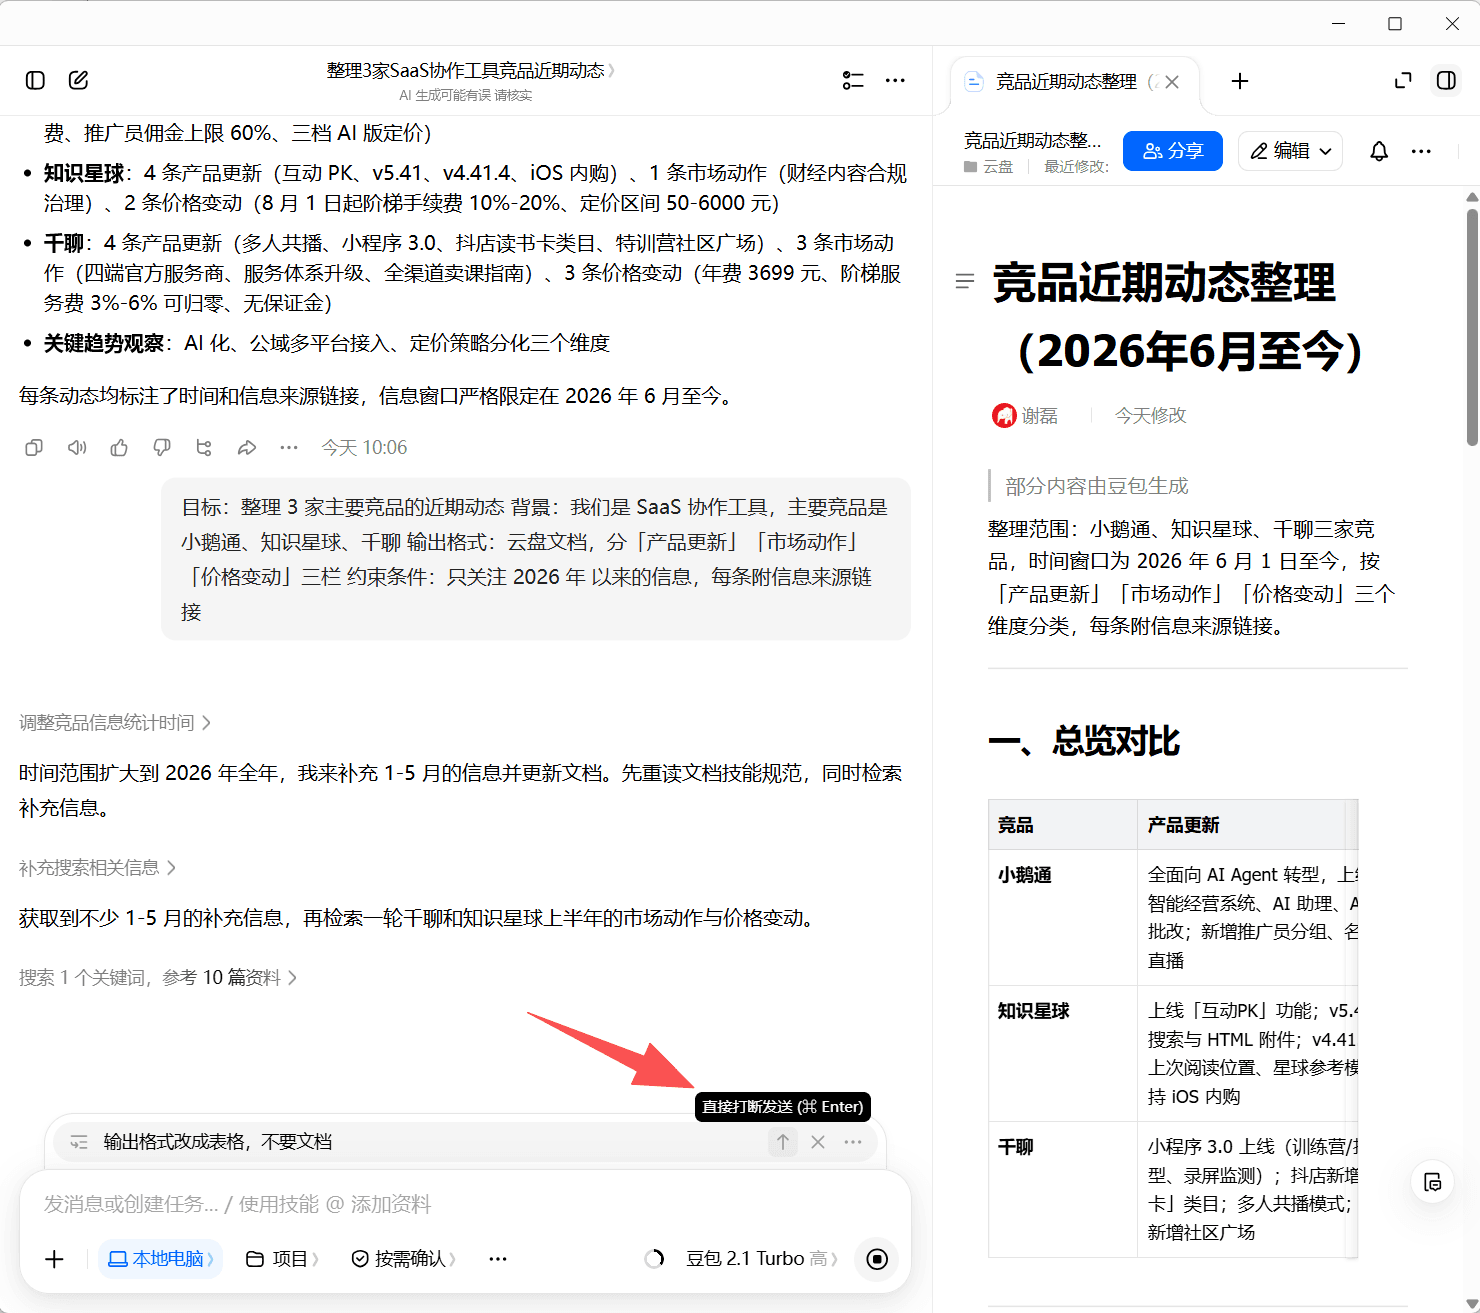This screenshot has height=1313, width=1480.
Task: Click the 竞品 table header
Action: pyautogui.click(x=1063, y=825)
